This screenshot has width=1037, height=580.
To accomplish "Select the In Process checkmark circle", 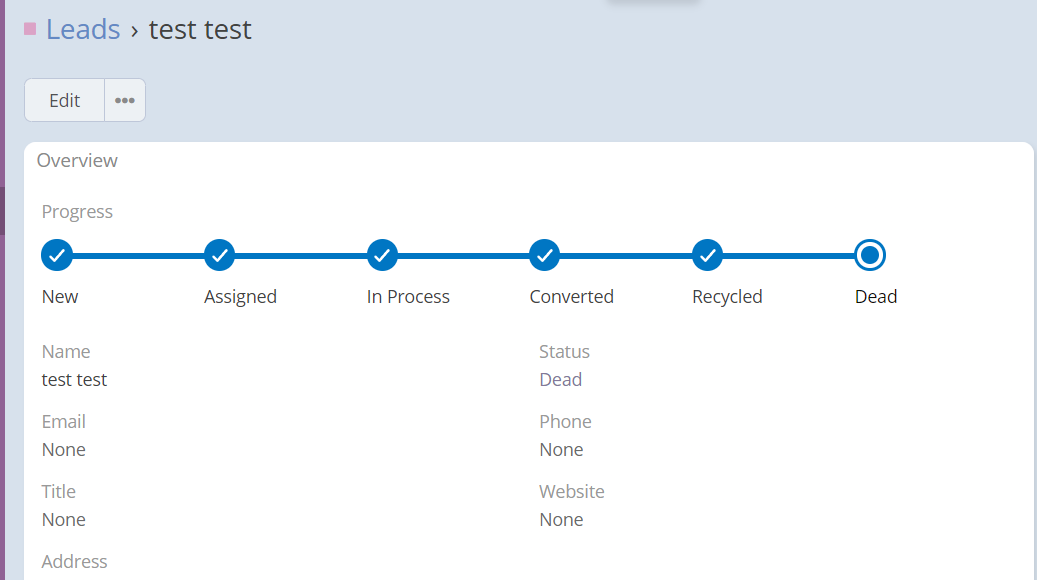I will (383, 256).
